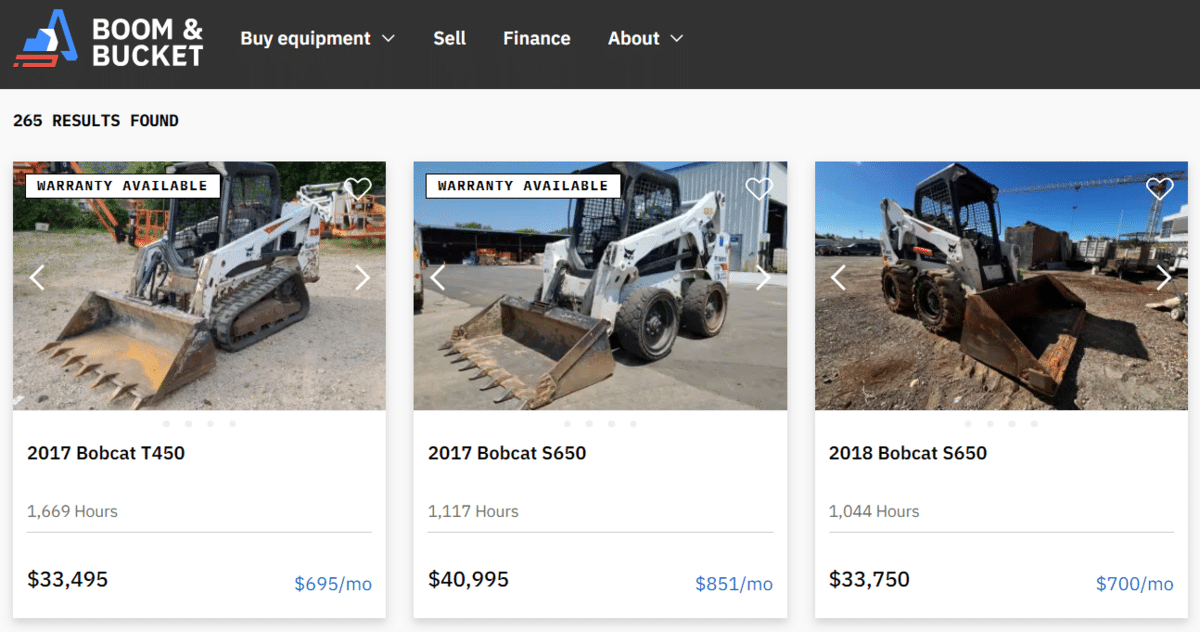Advance to next image of 2017 S650
Image resolution: width=1200 pixels, height=632 pixels.
pos(763,278)
